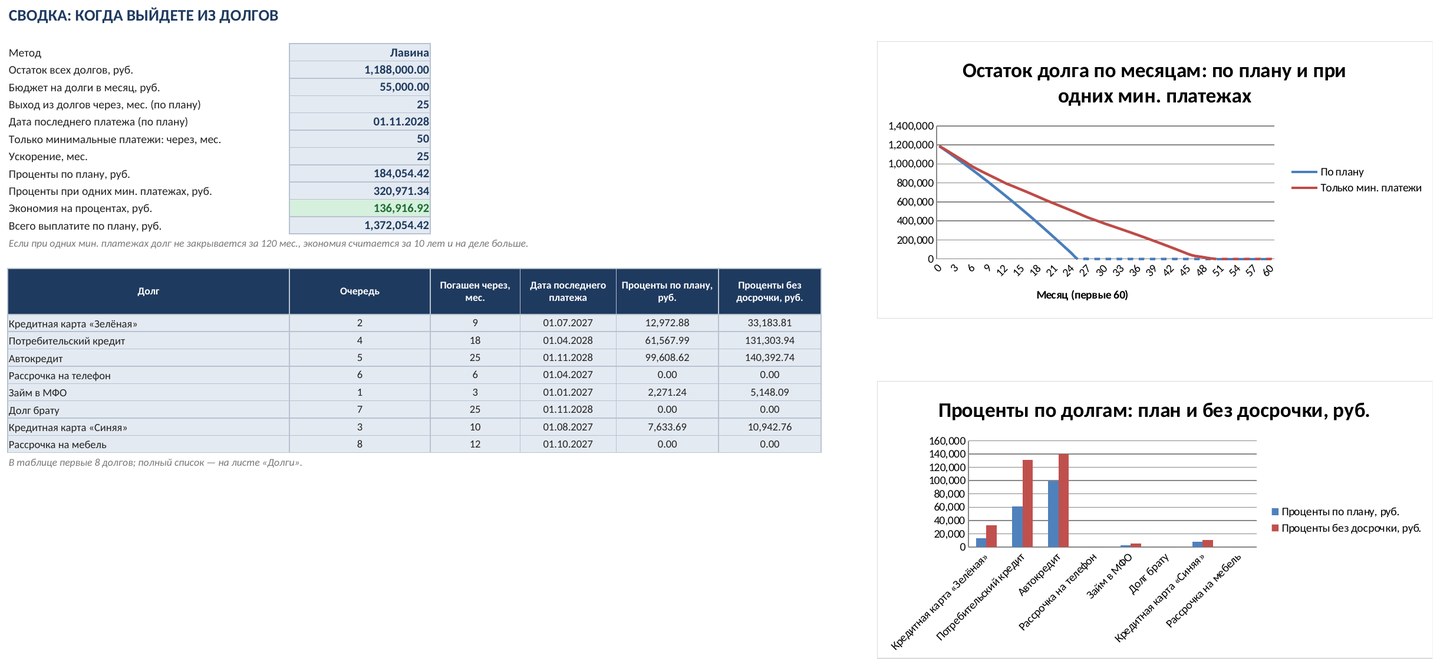Click the payoff date 01.07.2027

point(568,323)
